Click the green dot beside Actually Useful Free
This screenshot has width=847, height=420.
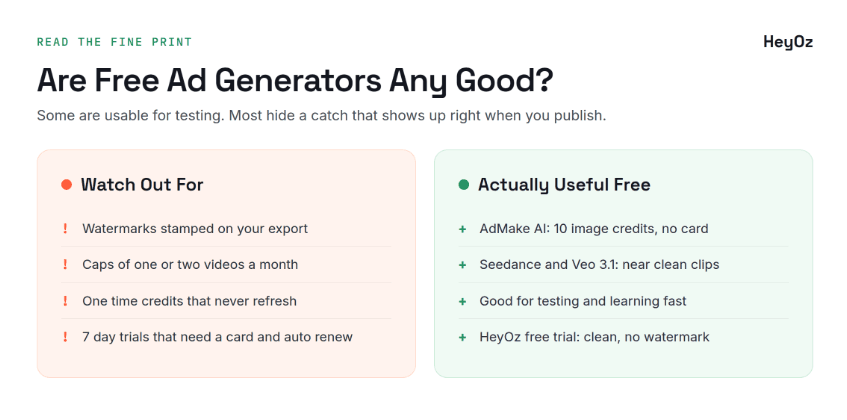tap(463, 185)
